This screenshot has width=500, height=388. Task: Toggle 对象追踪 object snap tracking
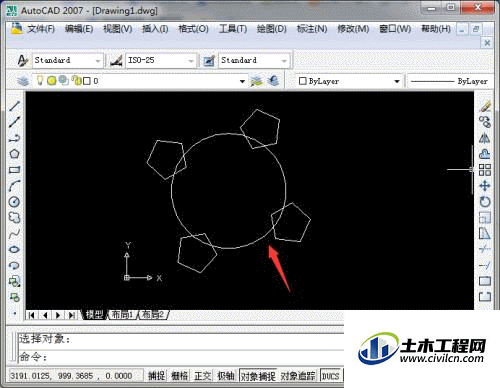(x=298, y=376)
